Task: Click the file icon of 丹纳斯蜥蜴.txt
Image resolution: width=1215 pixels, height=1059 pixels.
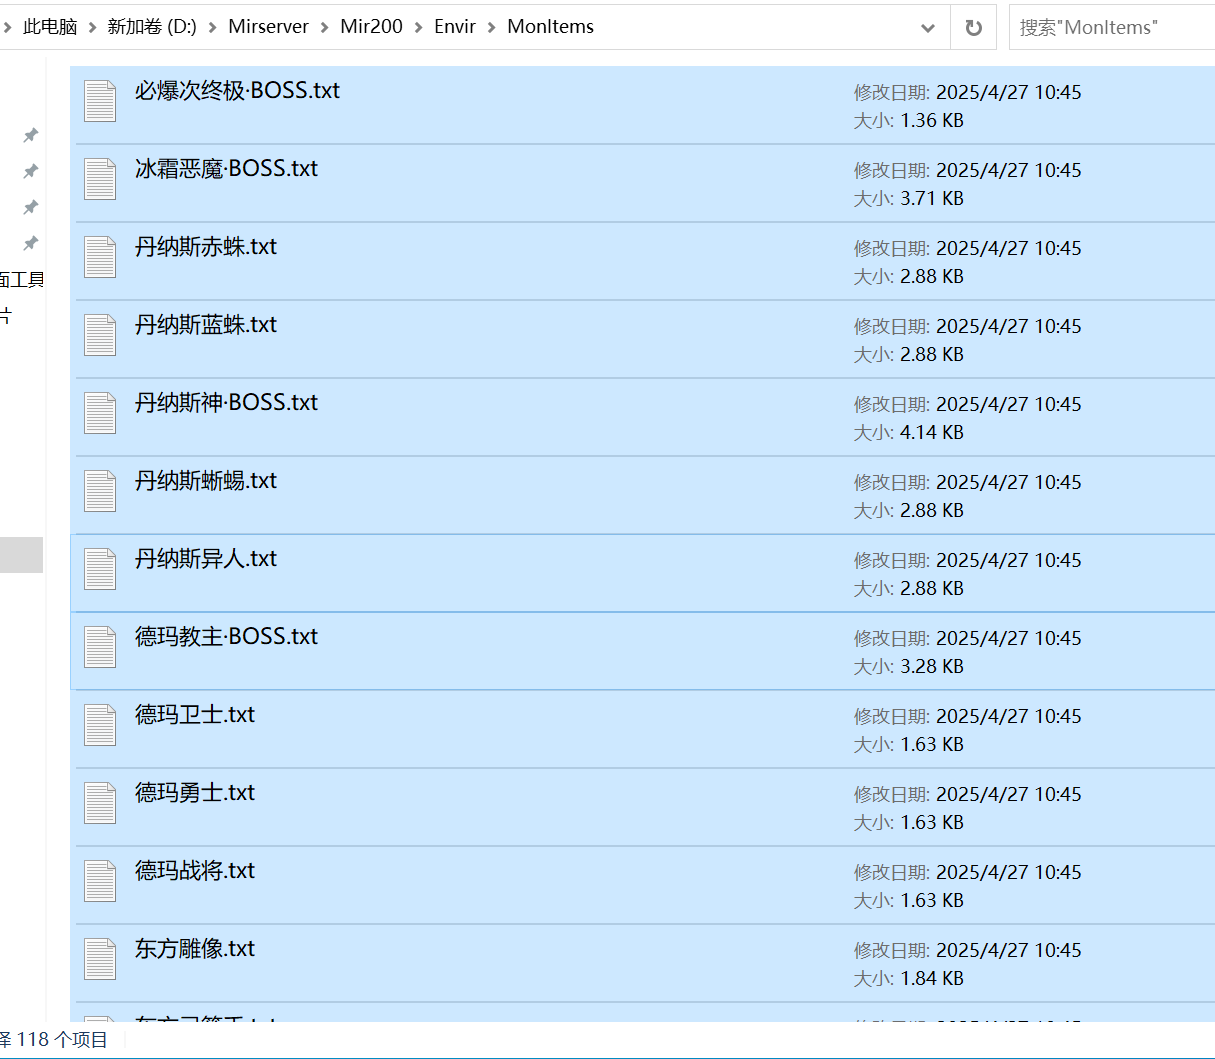Action: click(x=100, y=491)
